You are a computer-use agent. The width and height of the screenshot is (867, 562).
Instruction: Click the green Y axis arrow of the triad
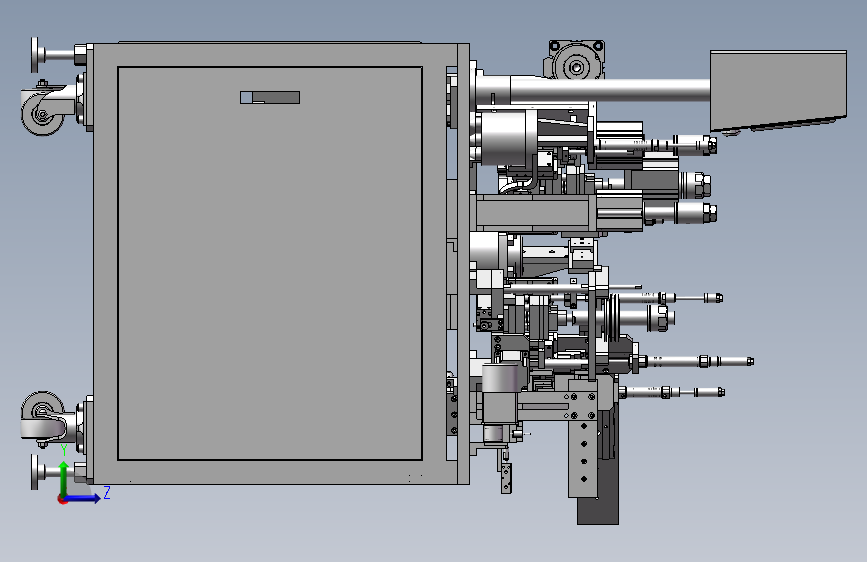click(64, 477)
